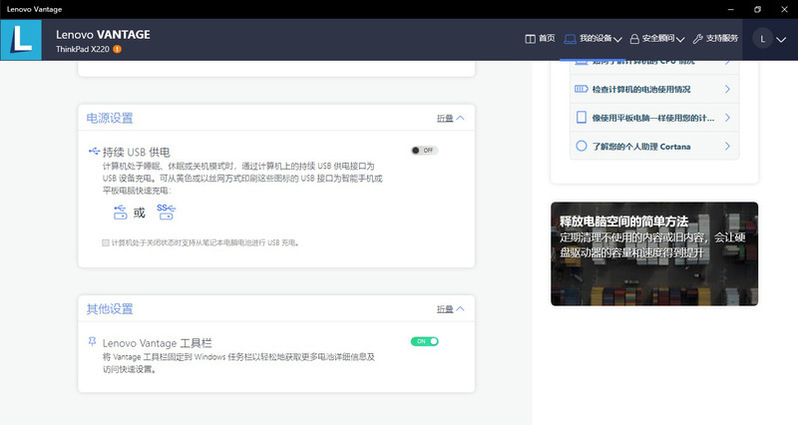
Task: Open 了解您的个人助理 Cortana link
Action: pyautogui.click(x=641, y=147)
